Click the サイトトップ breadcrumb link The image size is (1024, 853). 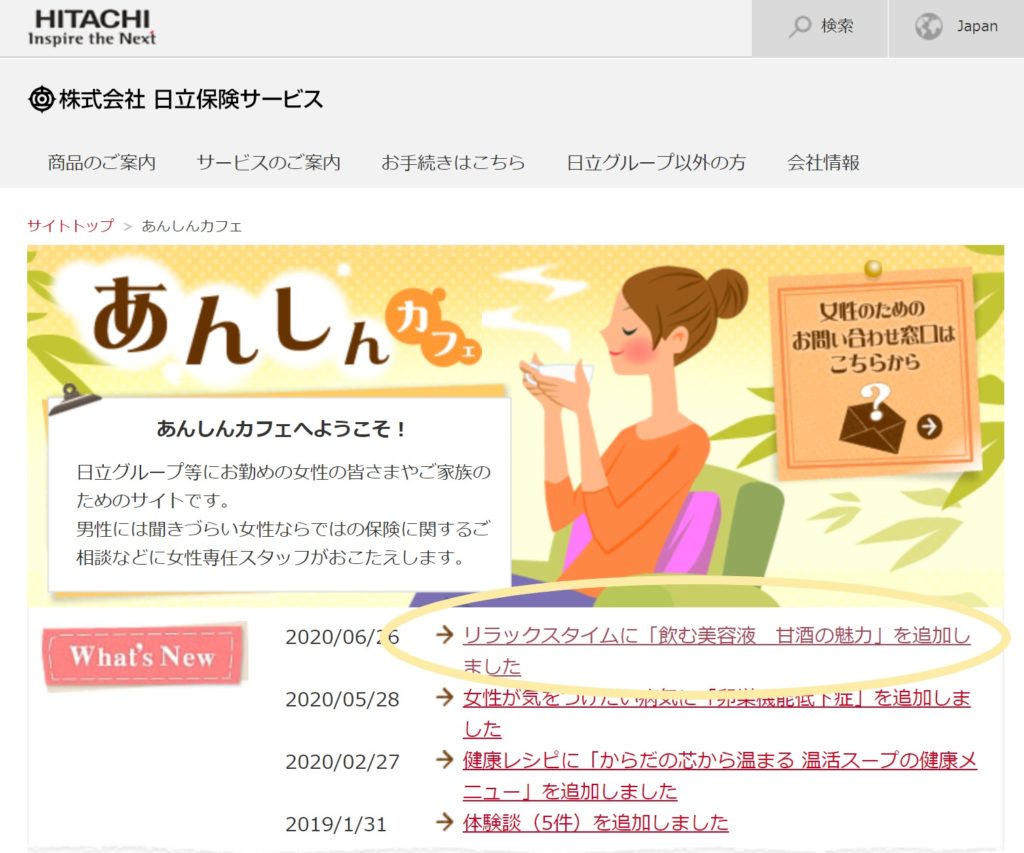[70, 226]
